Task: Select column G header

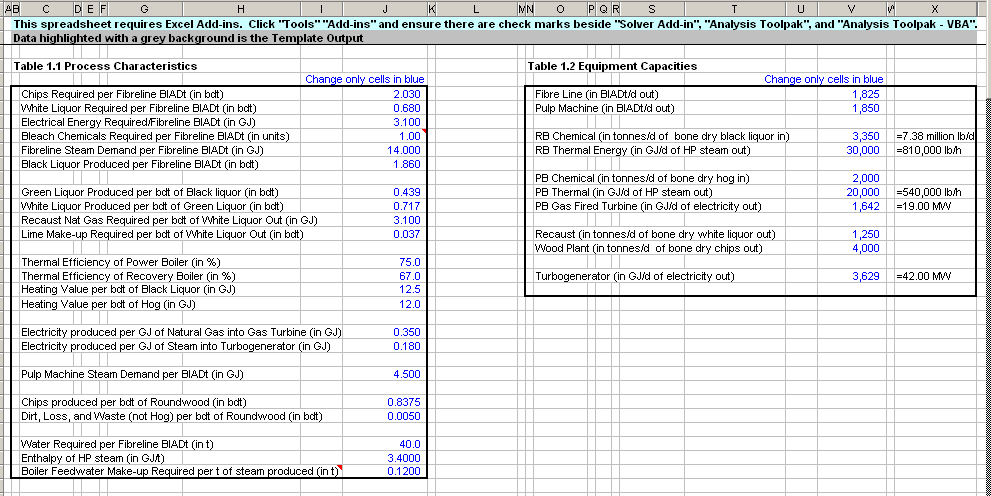Action: pos(144,9)
